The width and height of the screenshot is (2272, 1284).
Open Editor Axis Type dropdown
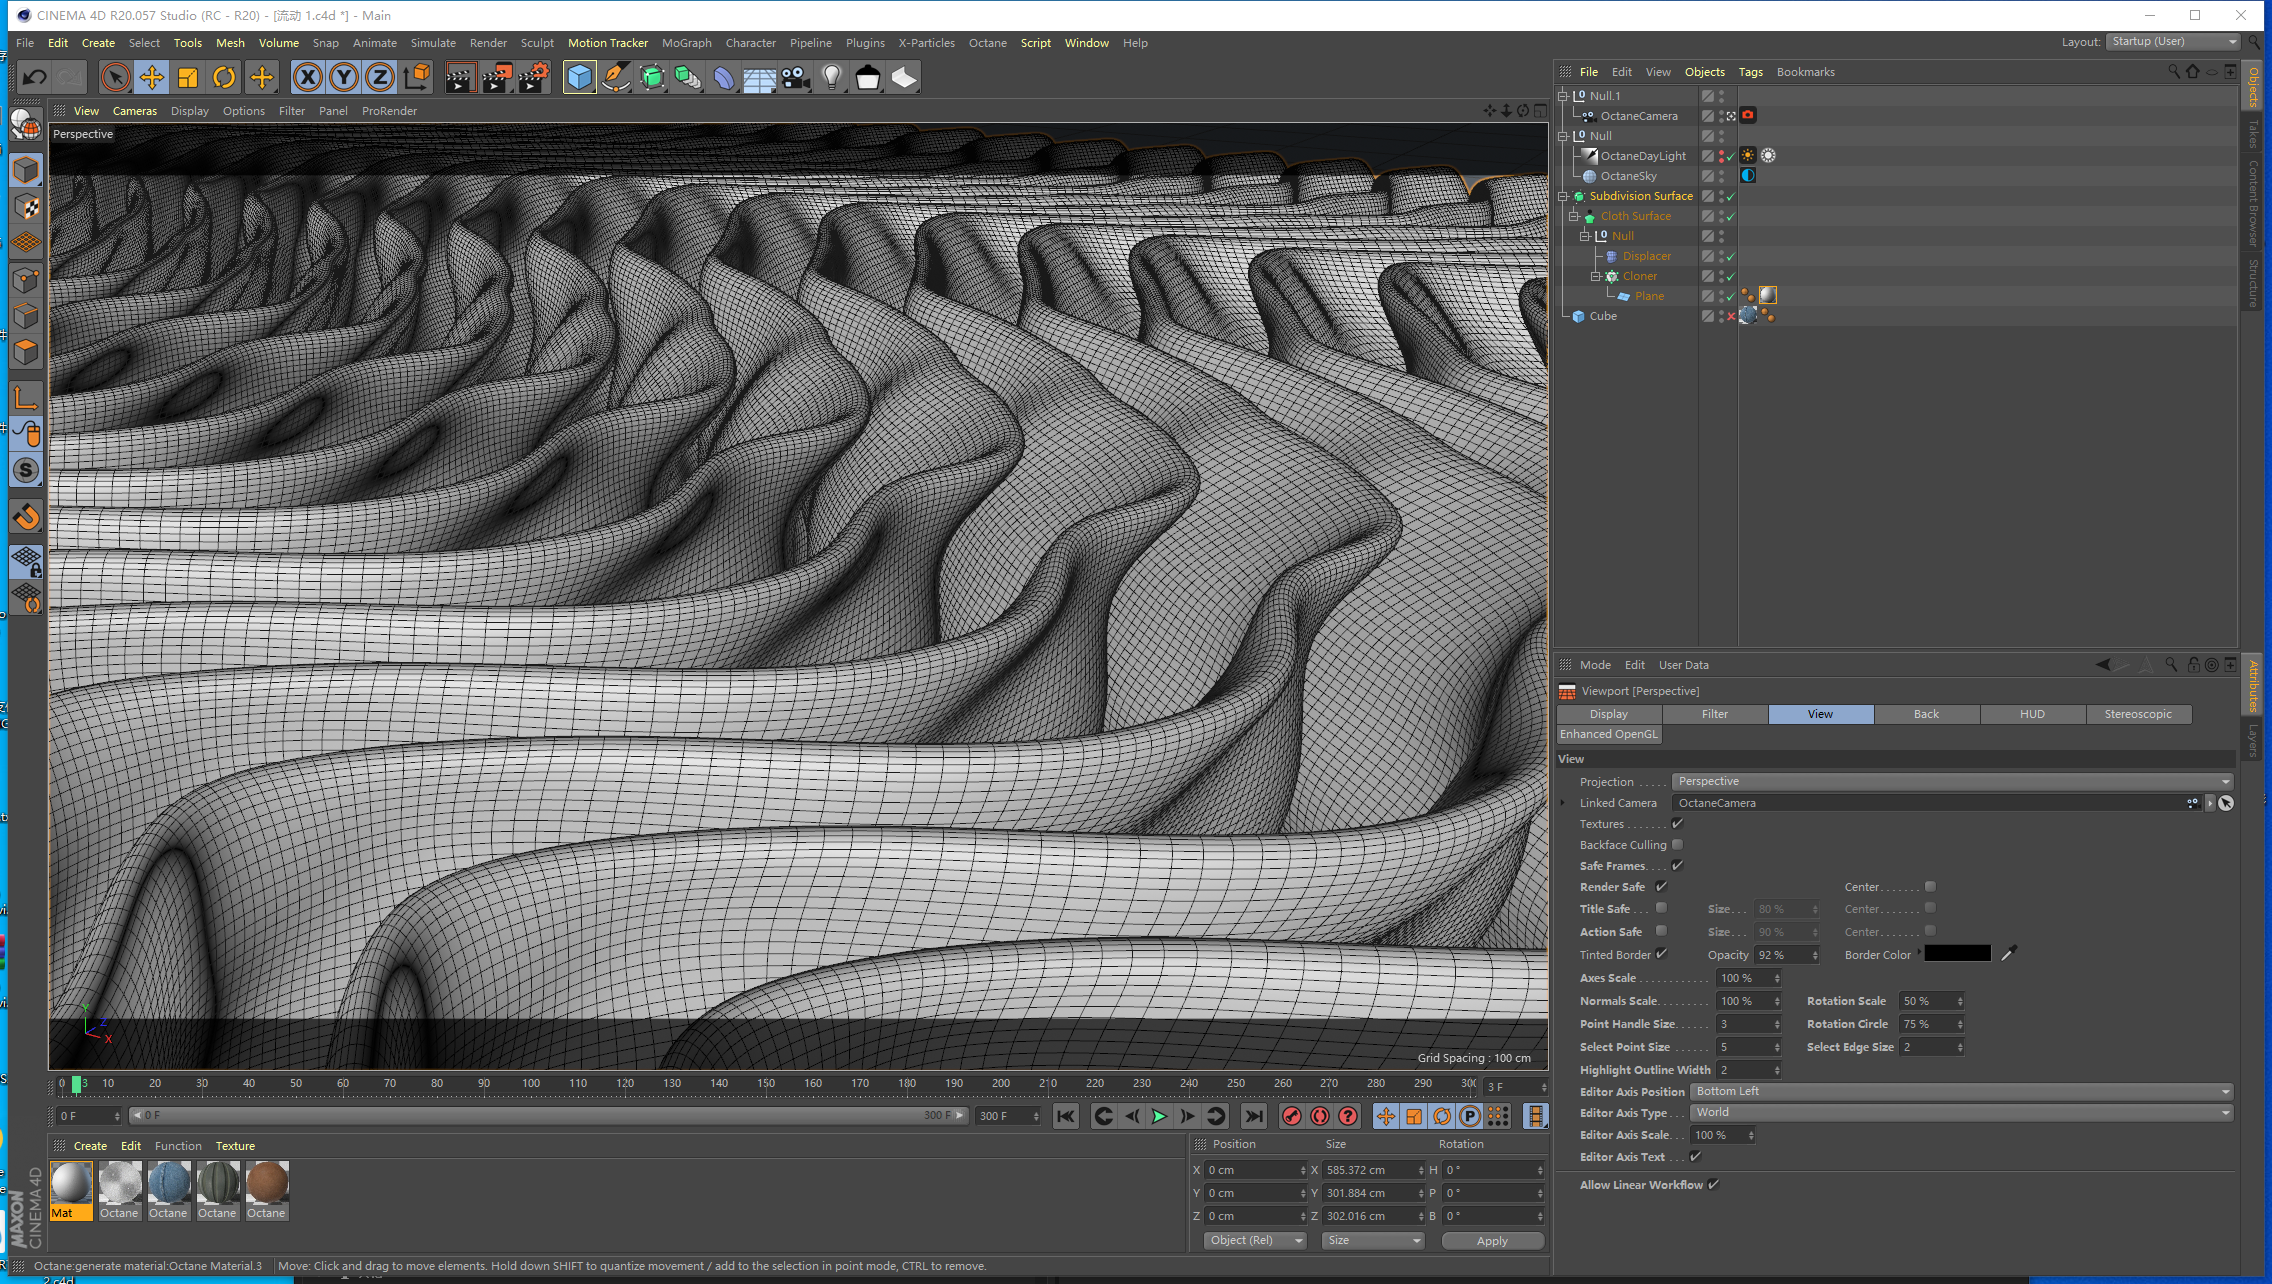(x=1961, y=1113)
